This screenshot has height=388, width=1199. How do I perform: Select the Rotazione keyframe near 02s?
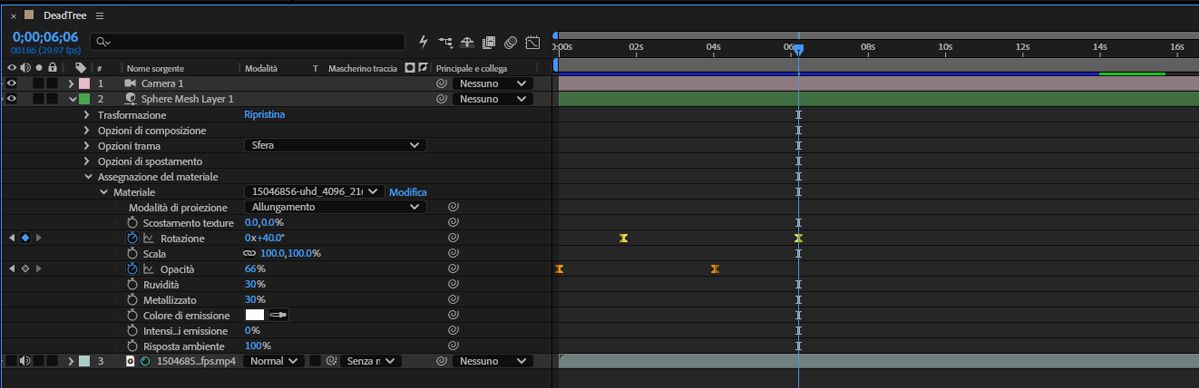[624, 238]
